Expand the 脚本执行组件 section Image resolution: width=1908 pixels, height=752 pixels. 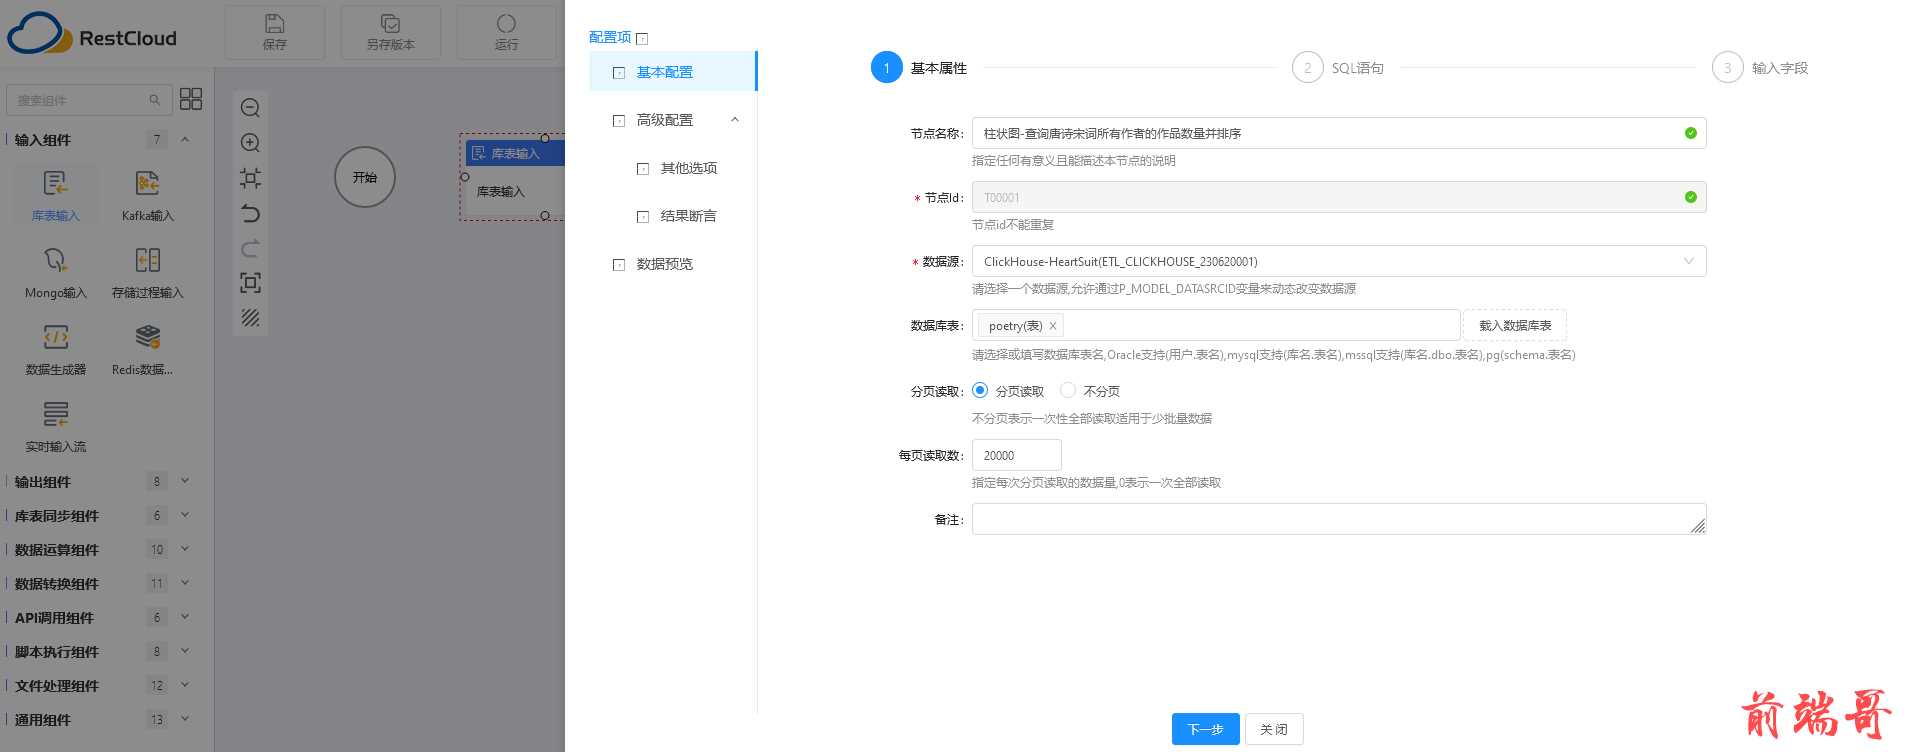click(x=185, y=651)
